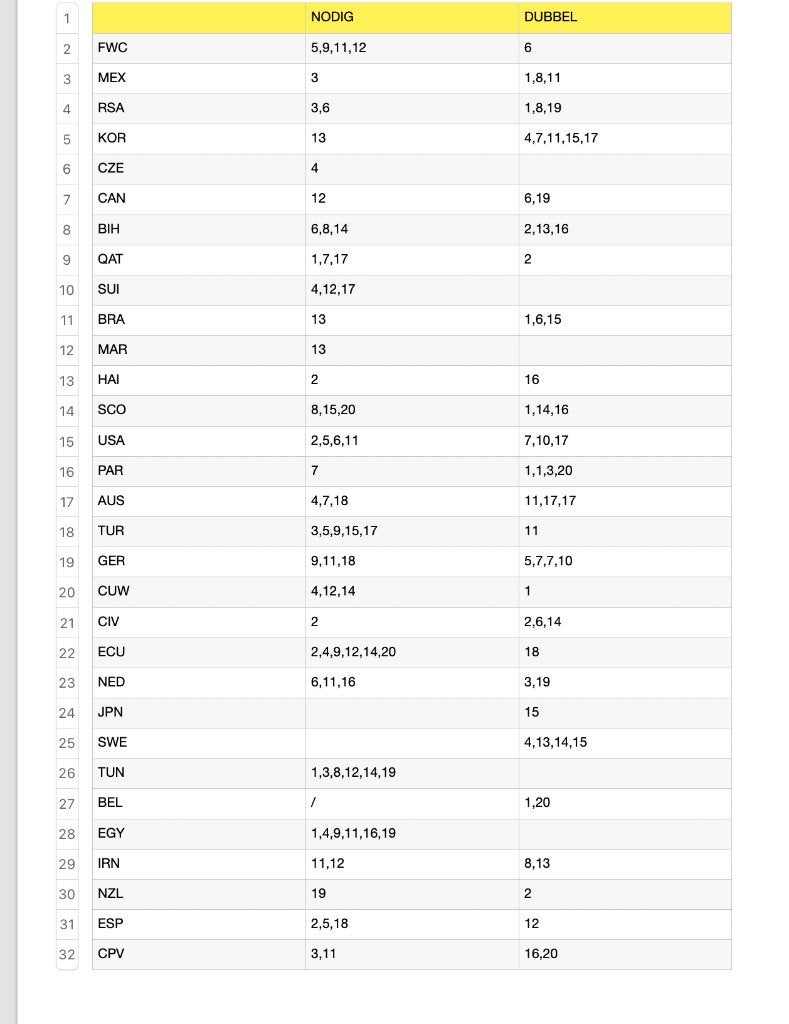Click the TUR nodig cell 3,5,9,15,17
The image size is (789, 1024).
[x=411, y=532]
